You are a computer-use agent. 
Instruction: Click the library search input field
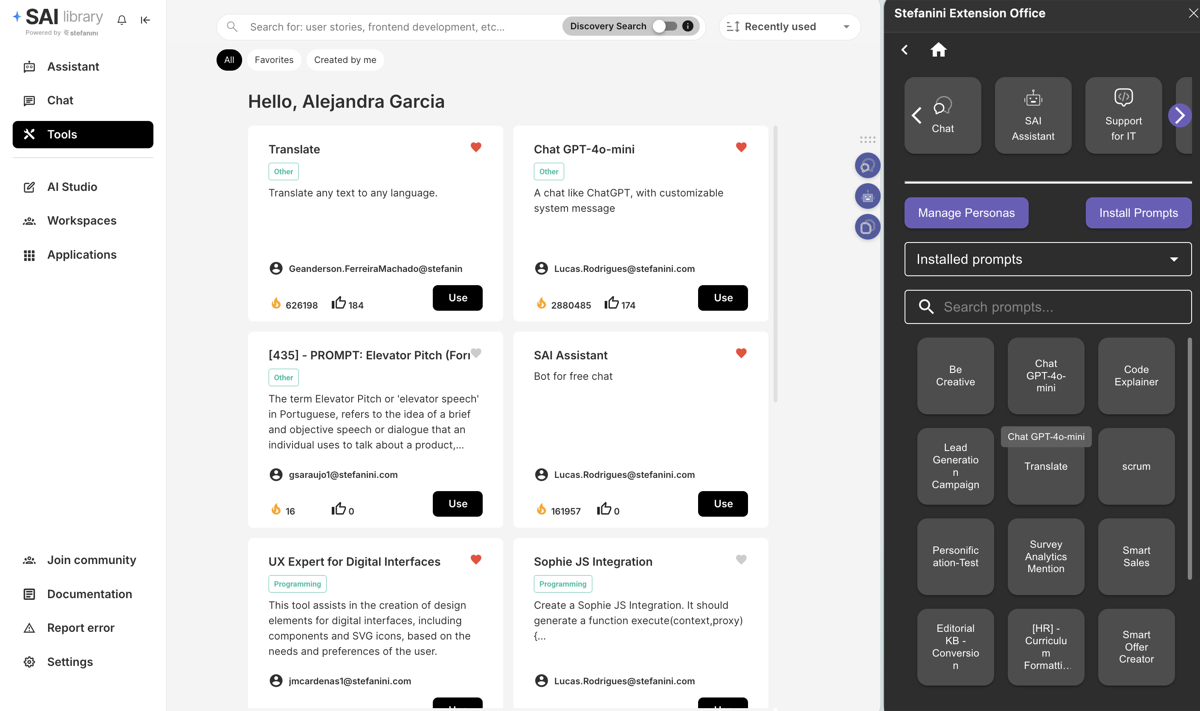point(400,27)
